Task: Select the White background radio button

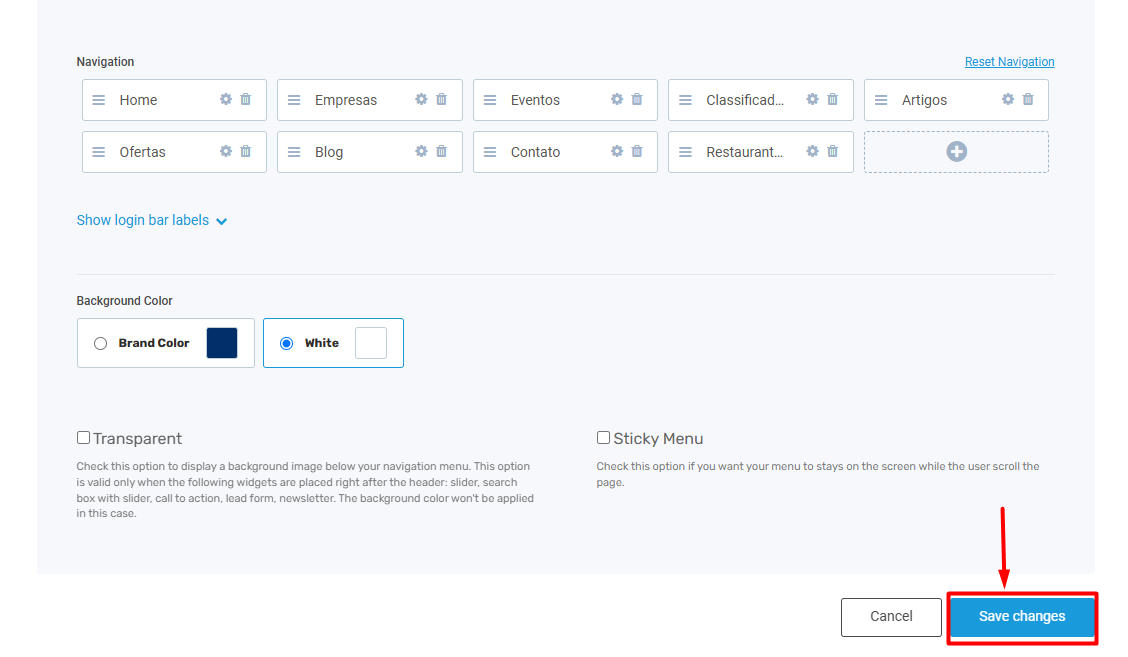Action: click(x=286, y=343)
